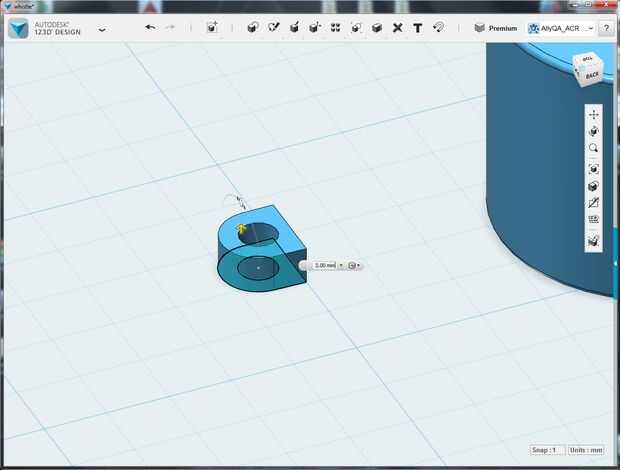The height and width of the screenshot is (470, 620).
Task: Toggle sketch visibility in the navigation bar
Action: pos(593,203)
